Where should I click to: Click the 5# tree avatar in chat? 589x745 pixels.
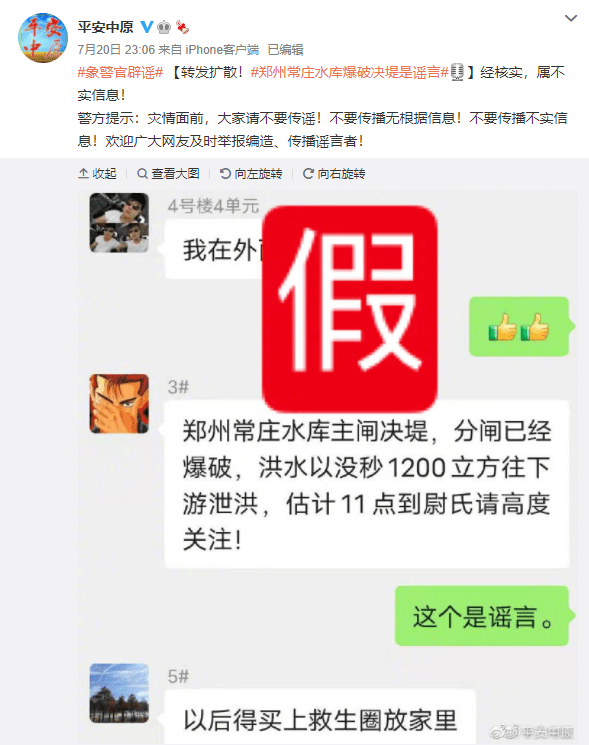[x=119, y=693]
